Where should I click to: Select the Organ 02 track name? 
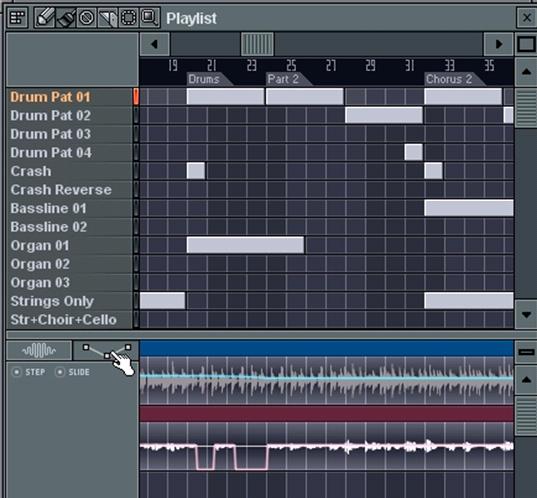pyautogui.click(x=40, y=264)
